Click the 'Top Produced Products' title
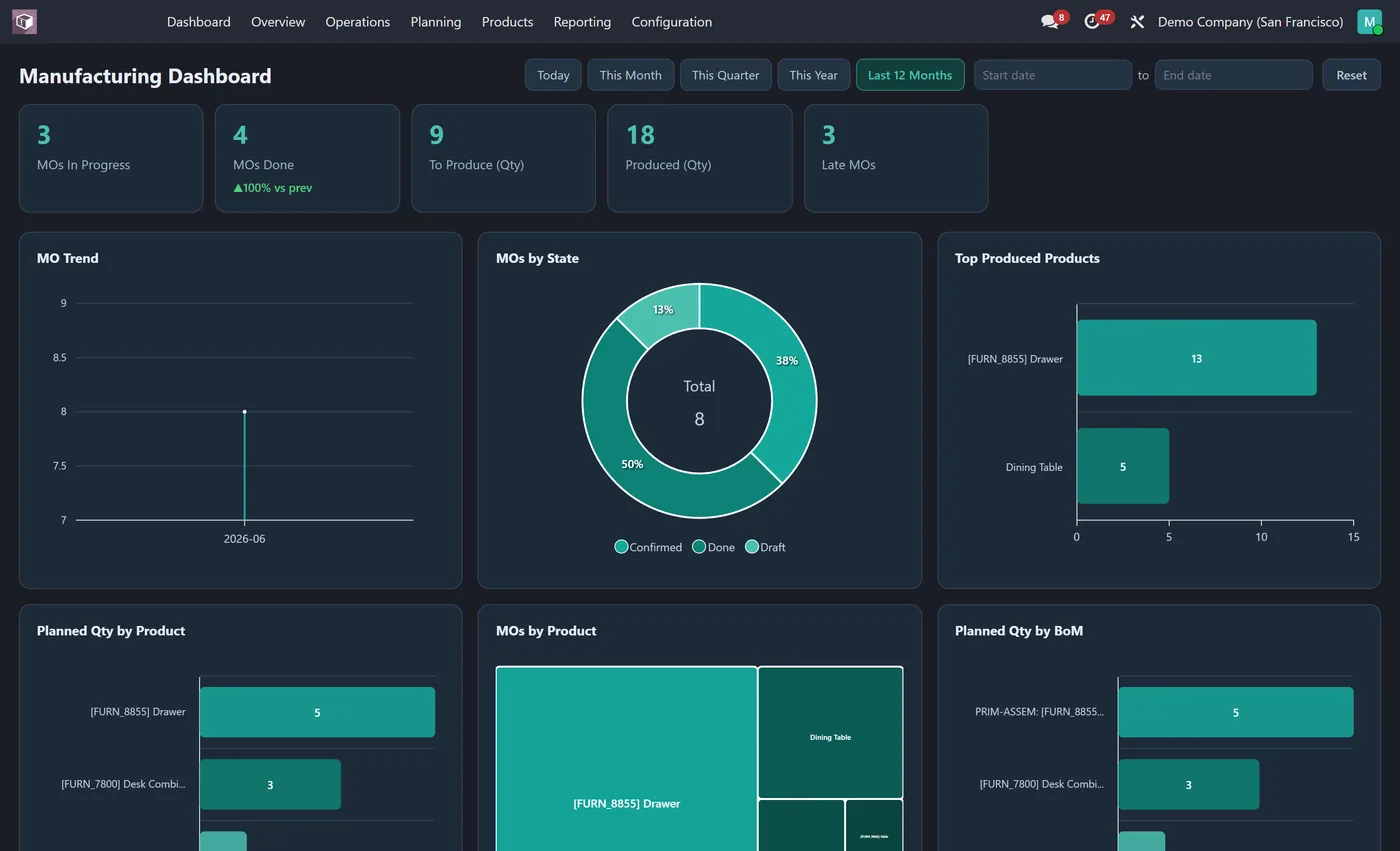Image resolution: width=1400 pixels, height=851 pixels. pyautogui.click(x=1027, y=258)
